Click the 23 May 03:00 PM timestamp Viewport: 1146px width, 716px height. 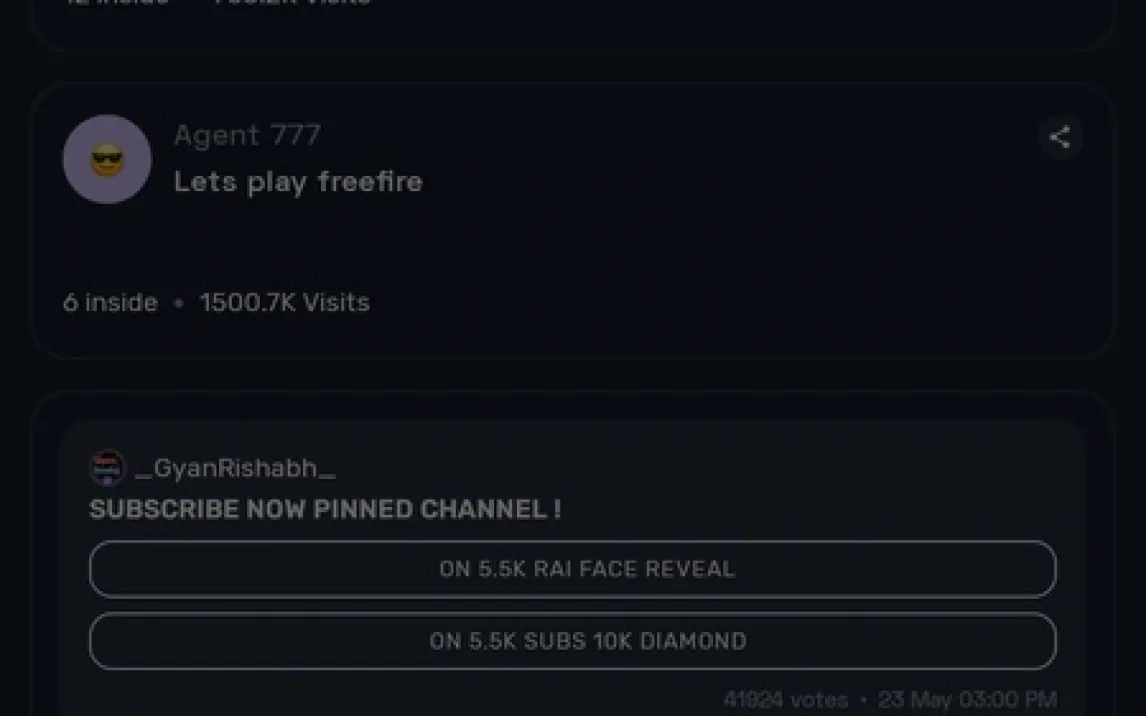tap(967, 700)
